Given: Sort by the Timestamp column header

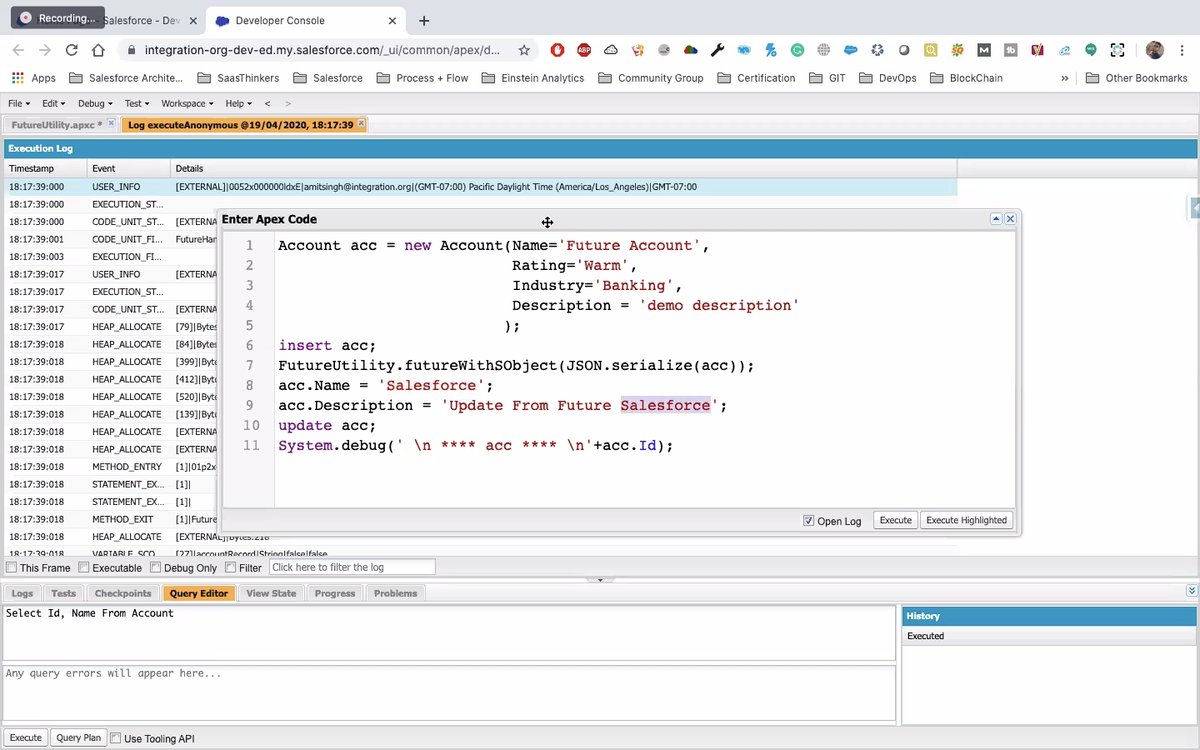Looking at the screenshot, I should tap(45, 169).
